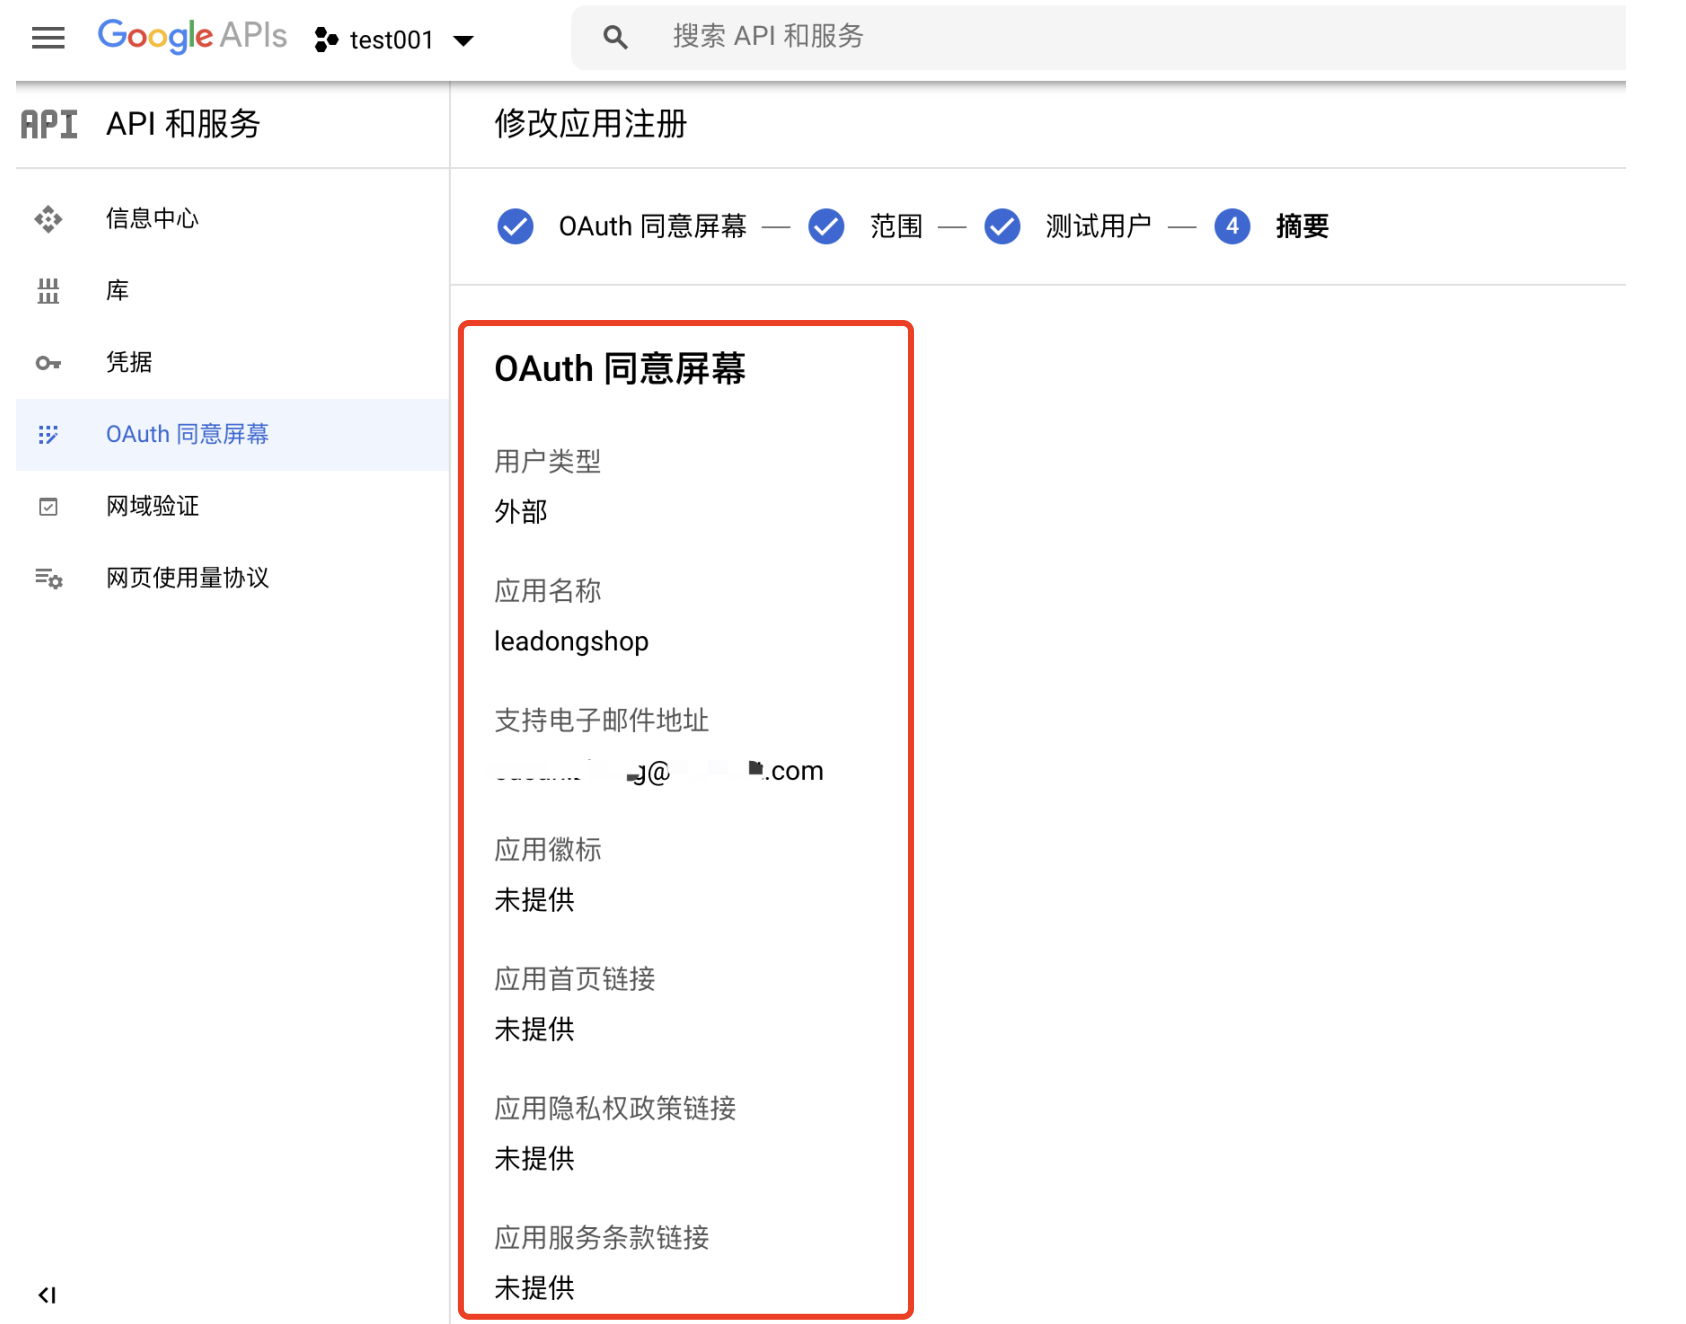
Task: Select the OAuth 同意屏幕 sidebar entry
Action: (x=186, y=434)
